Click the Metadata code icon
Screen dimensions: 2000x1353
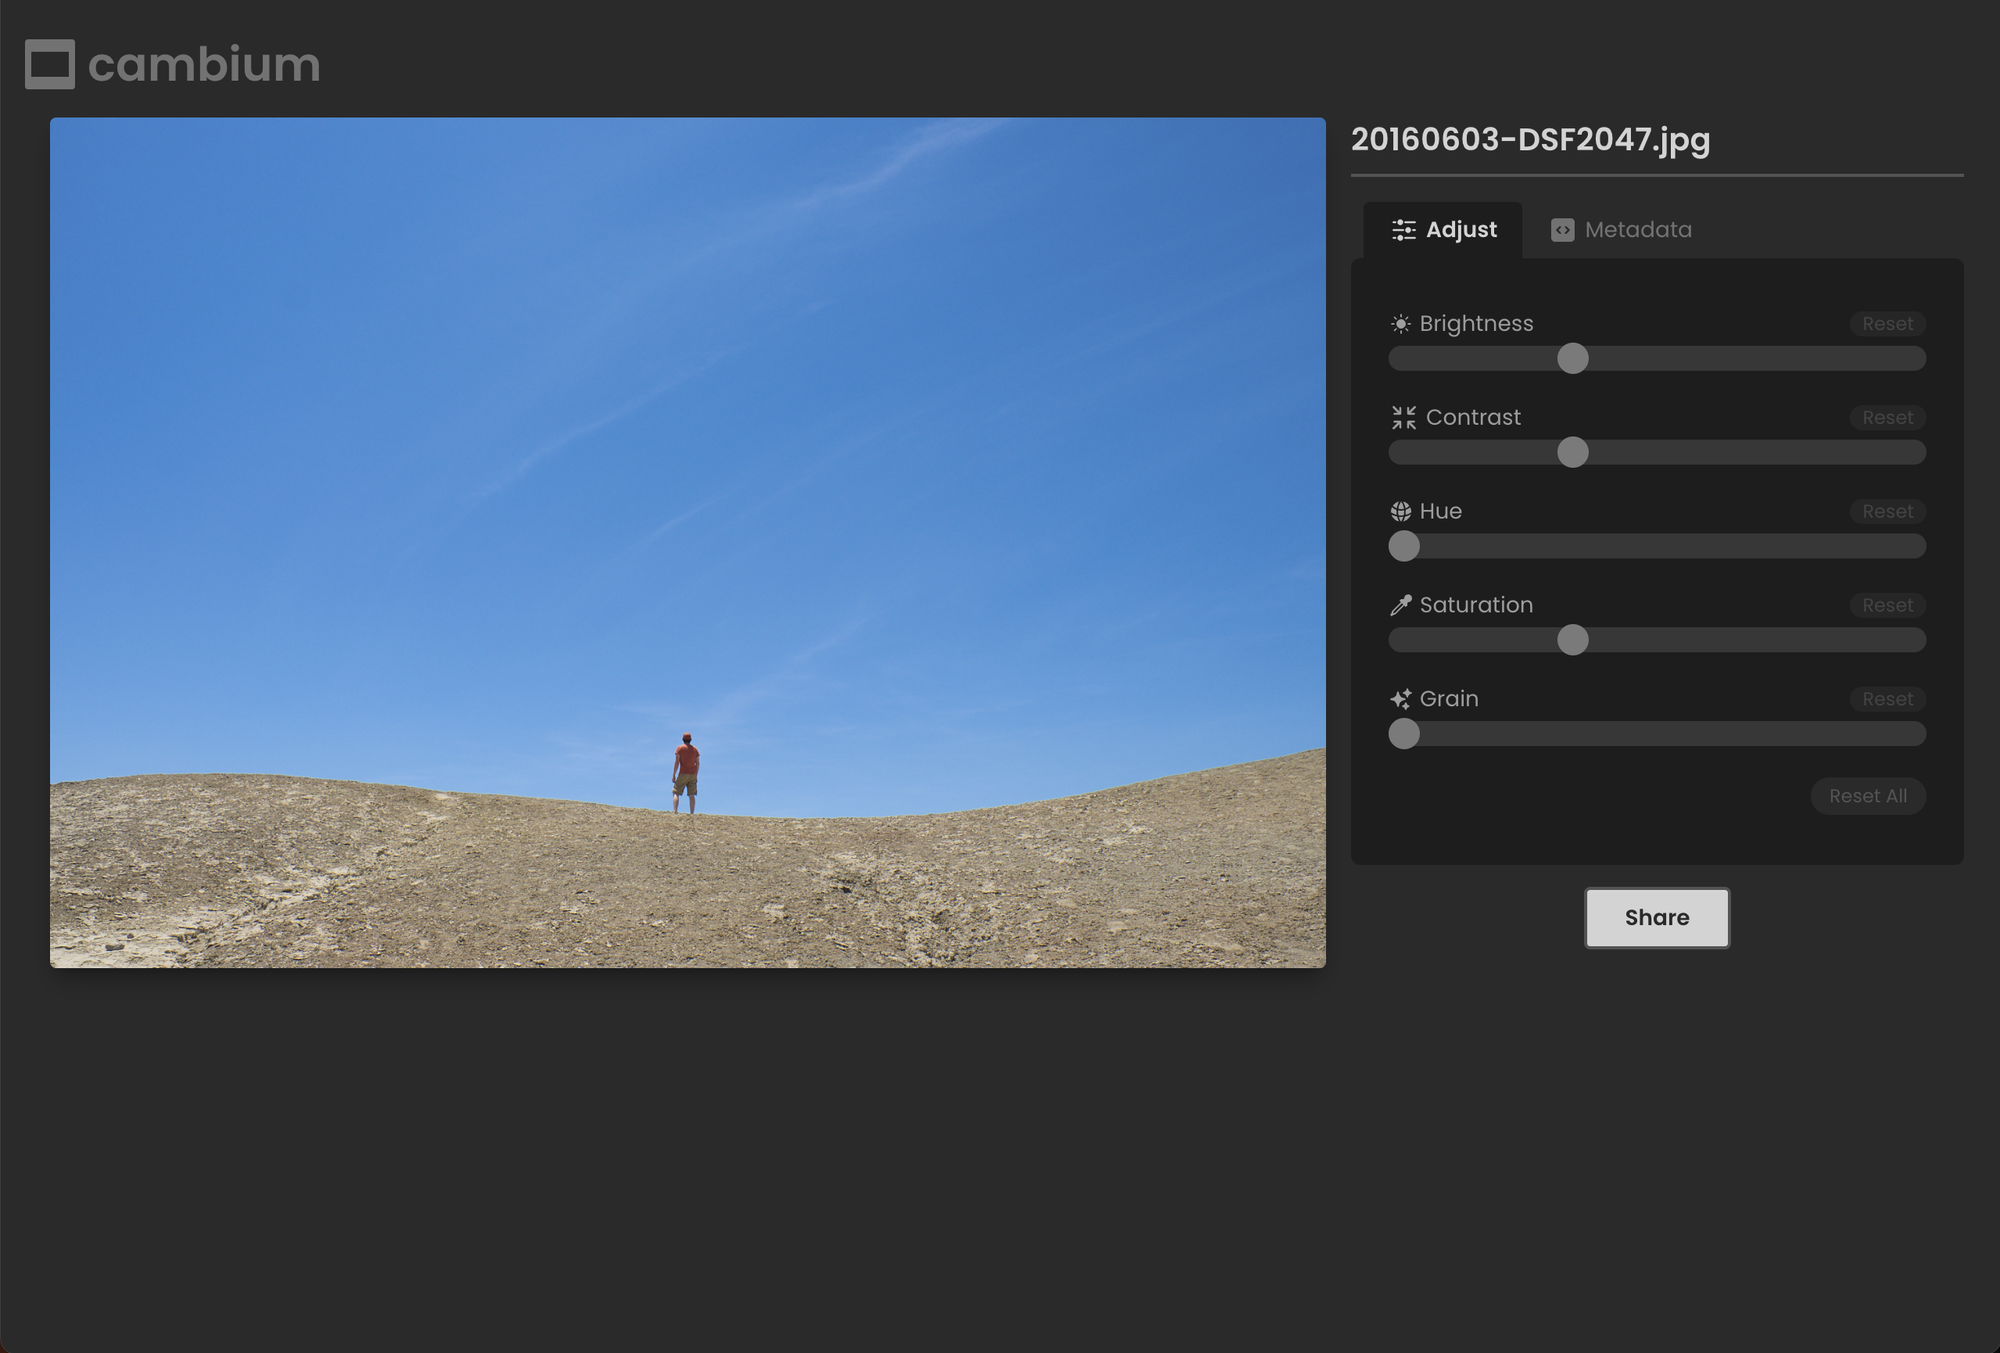point(1562,230)
